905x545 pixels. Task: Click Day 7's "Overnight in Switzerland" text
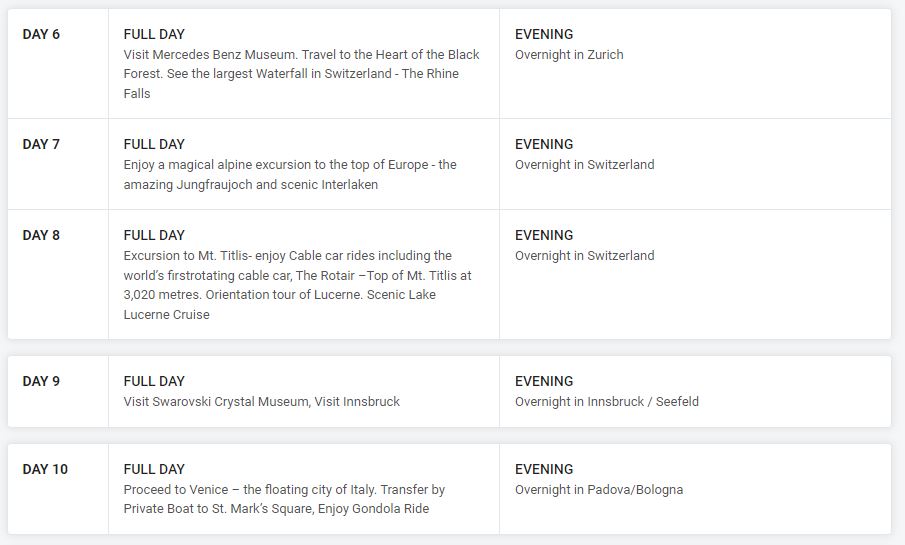(584, 164)
